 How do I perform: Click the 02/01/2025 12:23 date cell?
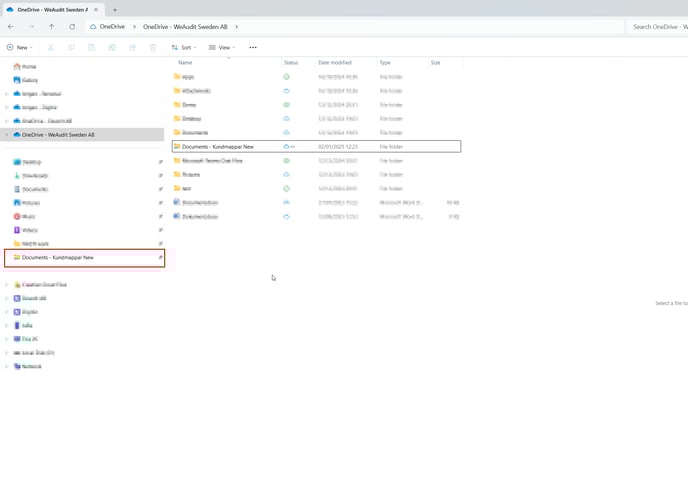(x=338, y=147)
